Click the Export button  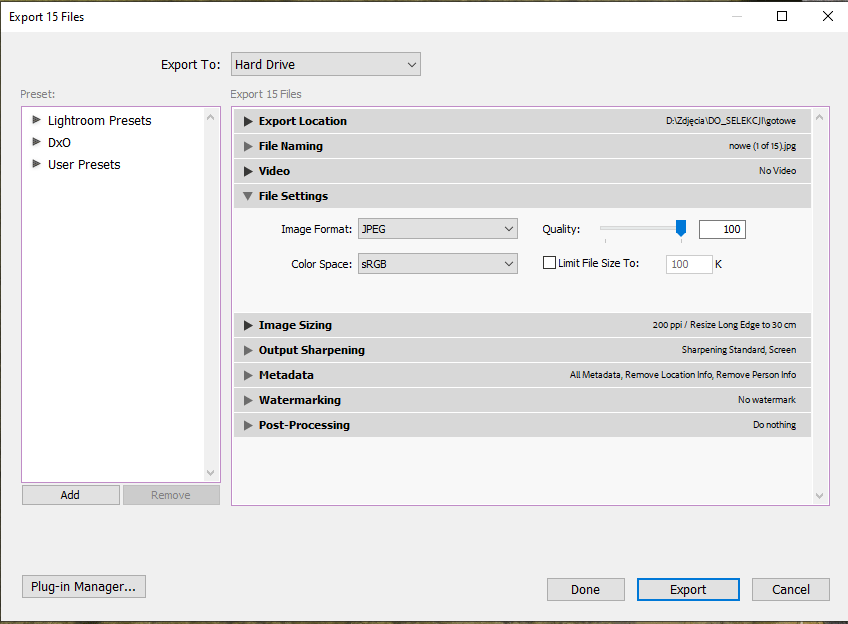click(688, 590)
